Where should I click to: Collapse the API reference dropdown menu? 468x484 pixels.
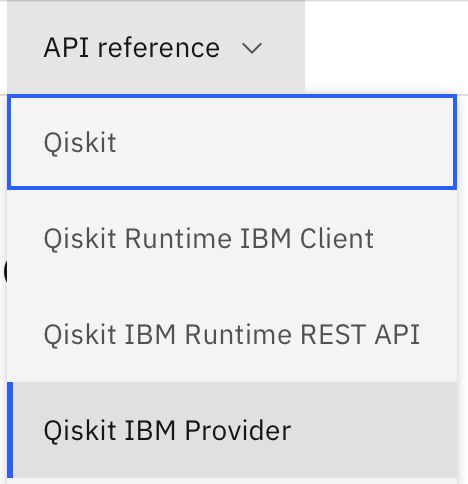156,47
